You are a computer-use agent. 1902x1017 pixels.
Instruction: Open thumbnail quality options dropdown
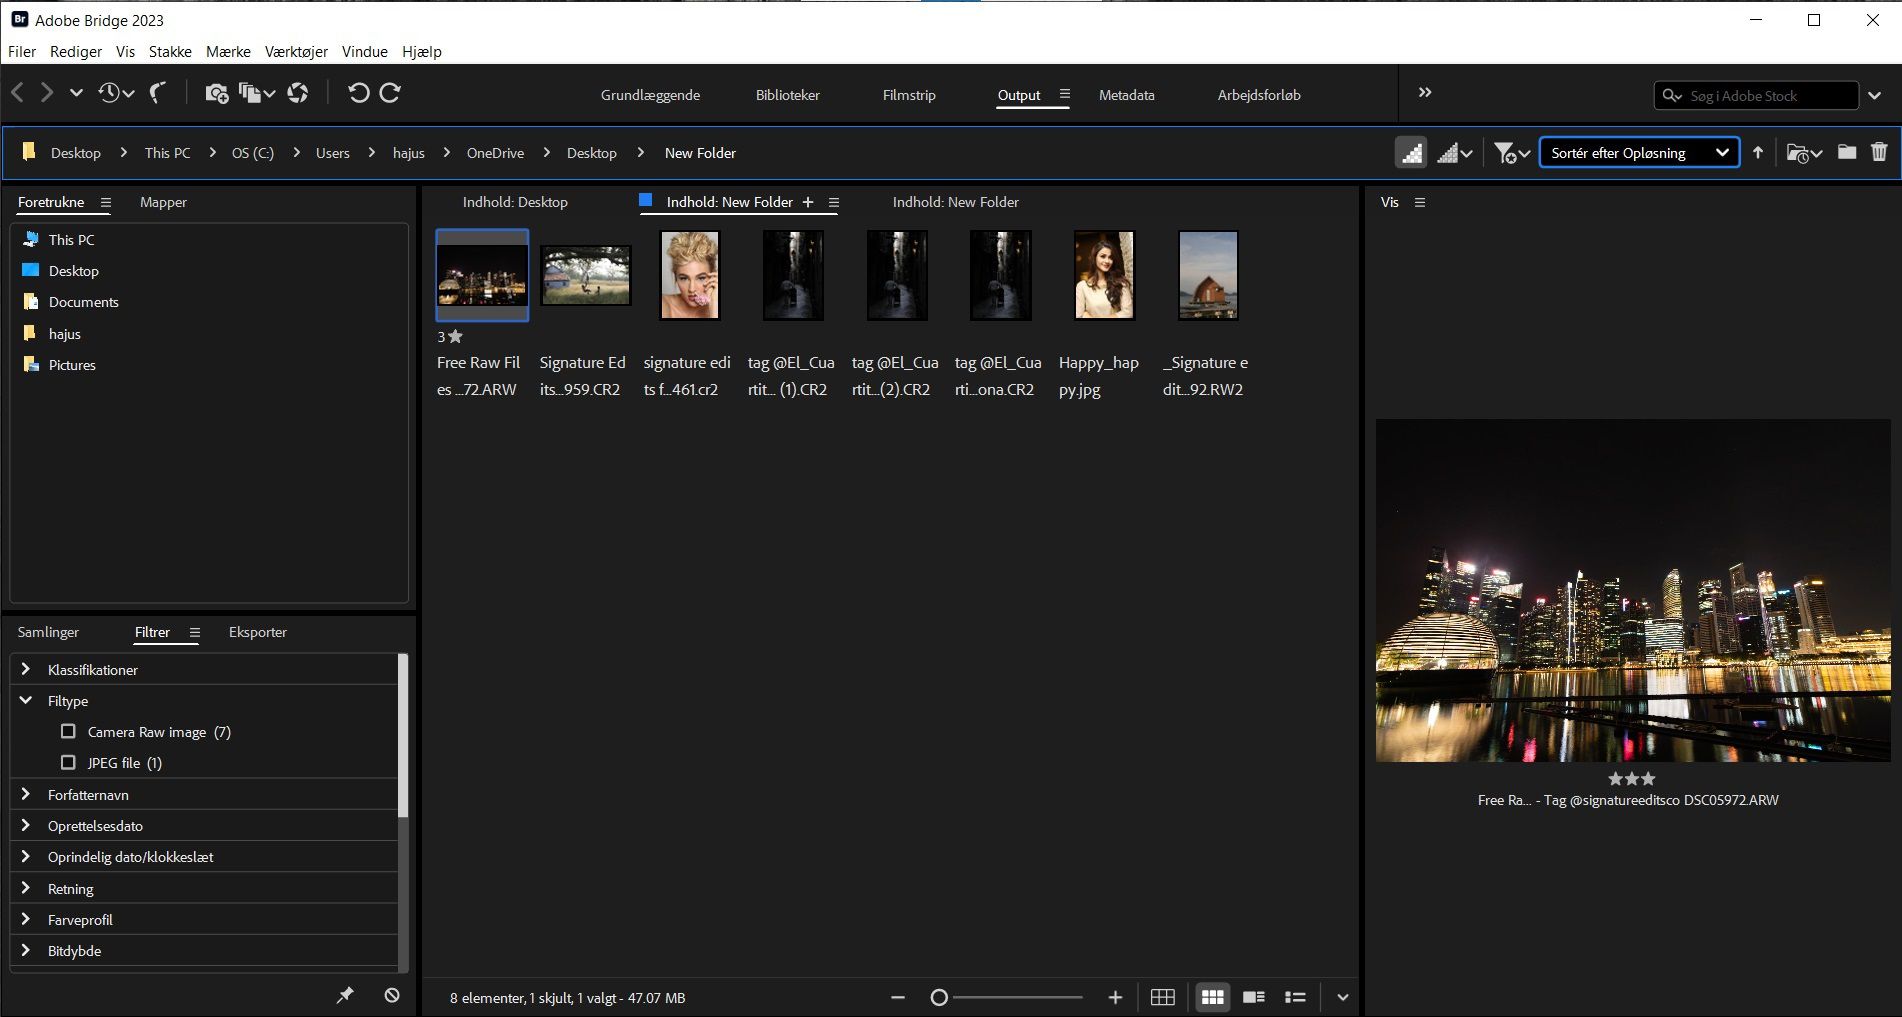1455,153
